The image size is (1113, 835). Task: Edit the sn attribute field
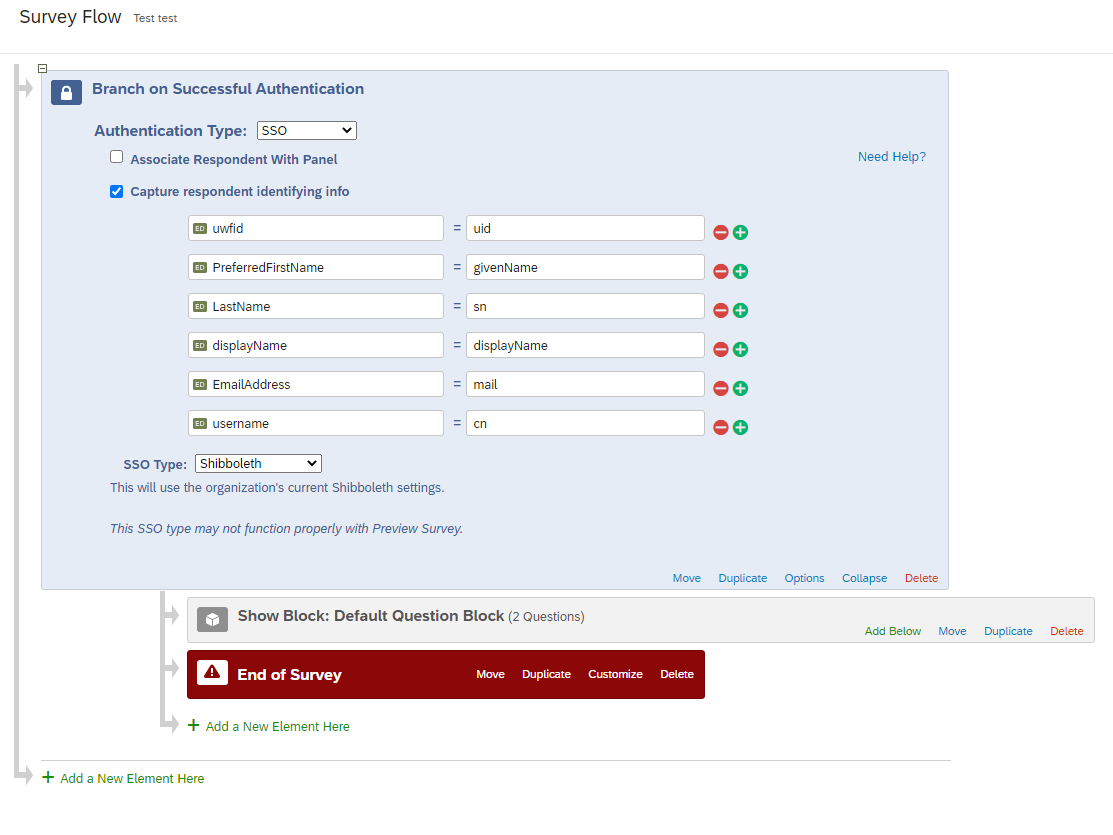tap(586, 307)
